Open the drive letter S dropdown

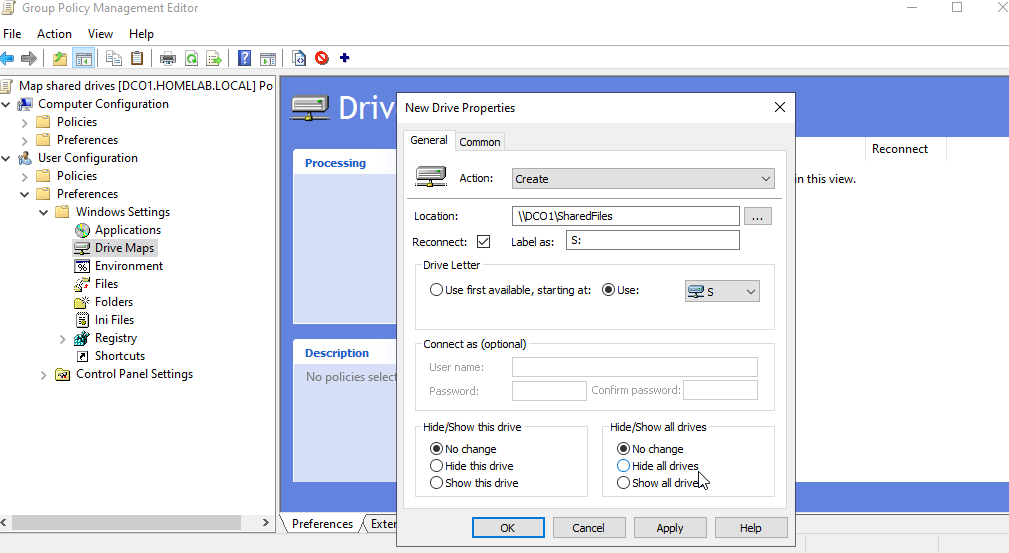(x=722, y=291)
